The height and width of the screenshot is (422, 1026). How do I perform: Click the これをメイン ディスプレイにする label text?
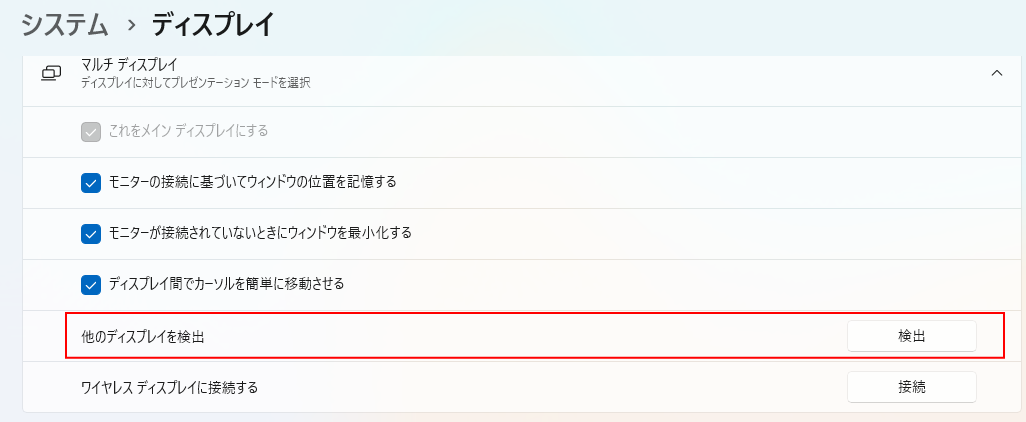(x=188, y=131)
